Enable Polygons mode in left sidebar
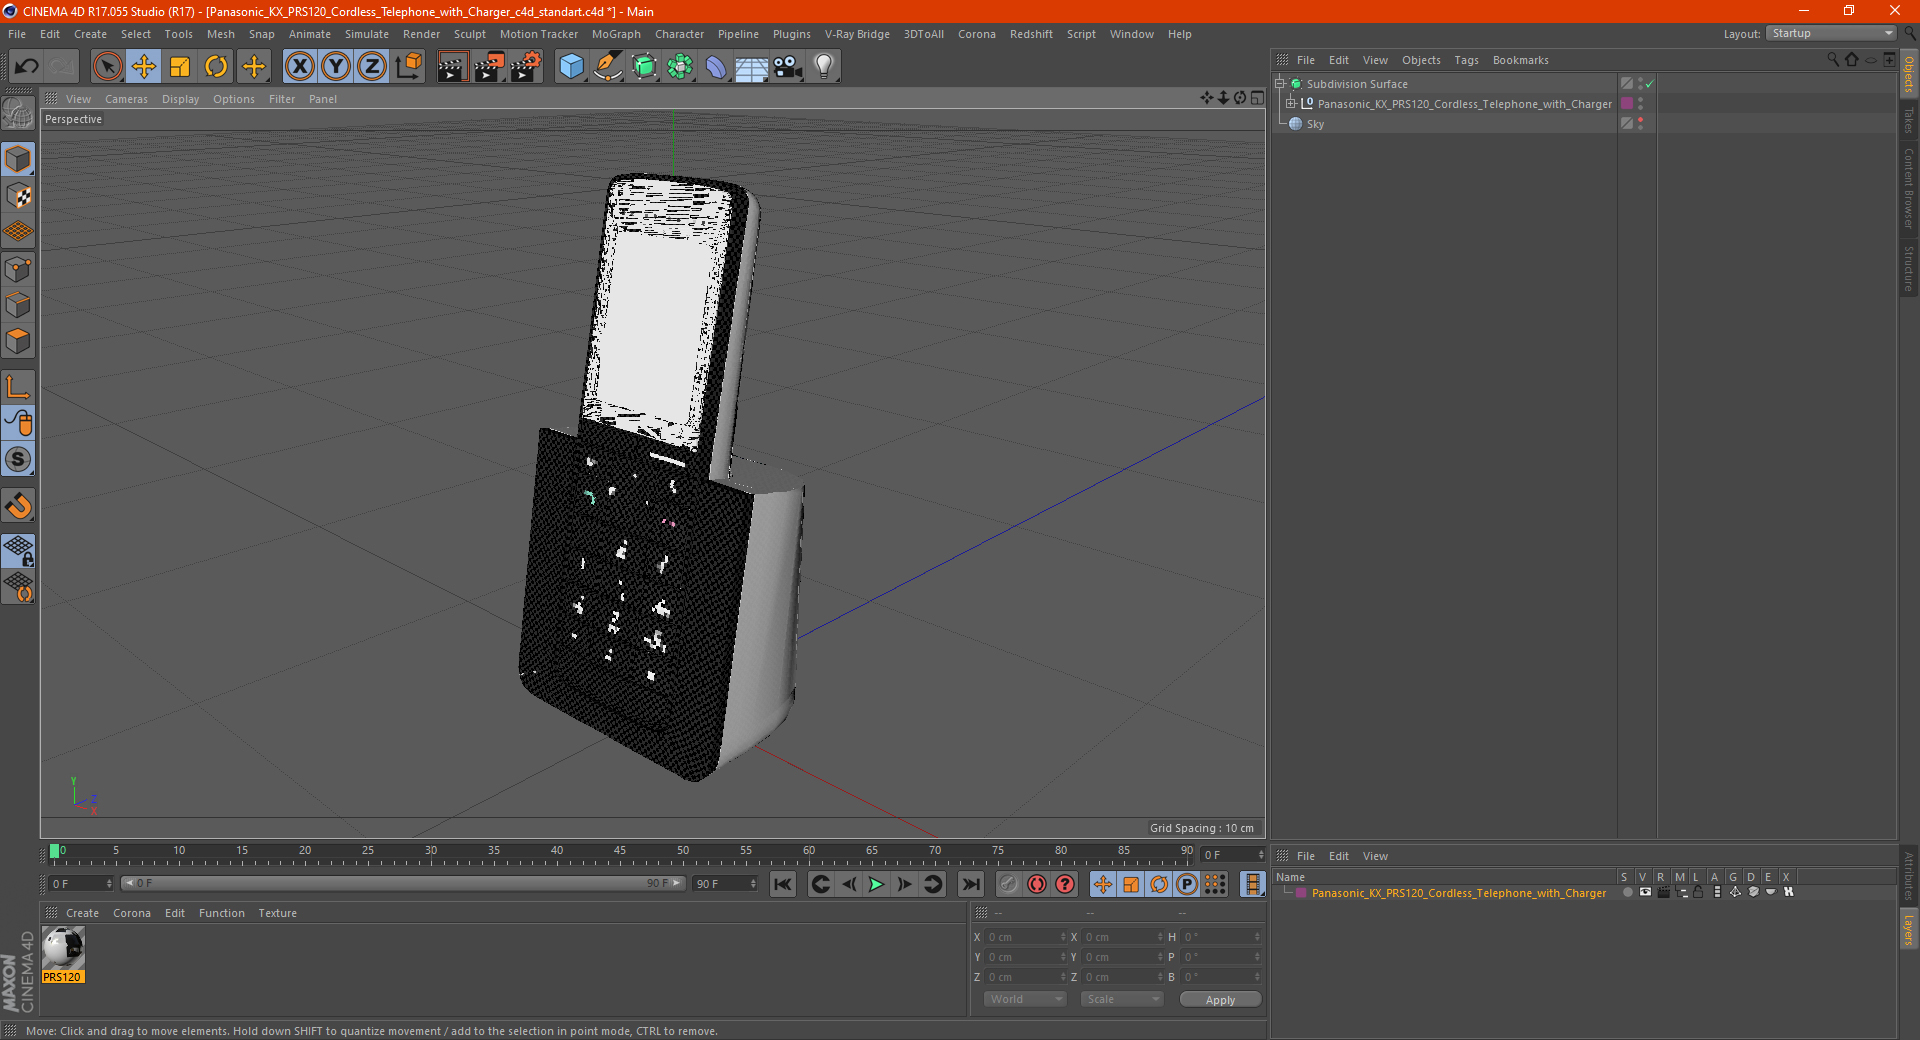This screenshot has width=1920, height=1040. coord(18,341)
